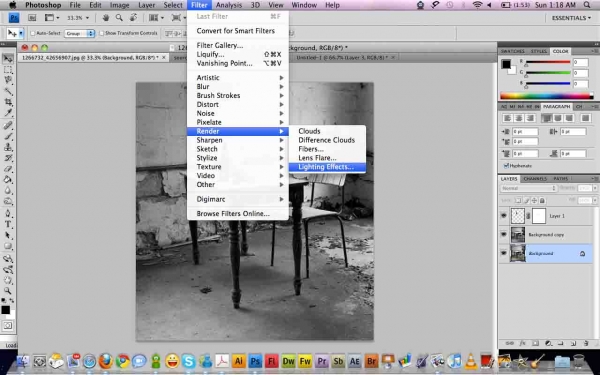Hide Layer 1 using its eye icon
The width and height of the screenshot is (600, 375).
point(504,216)
